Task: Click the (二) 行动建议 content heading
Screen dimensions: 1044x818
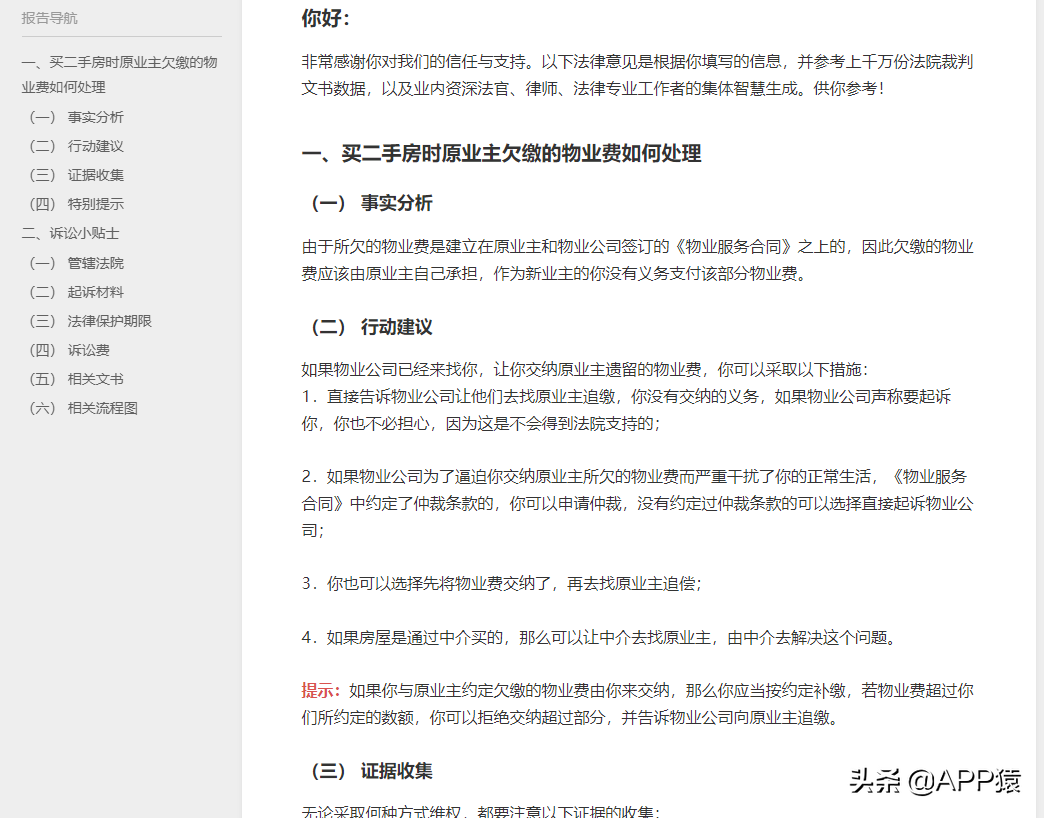Action: pos(370,327)
